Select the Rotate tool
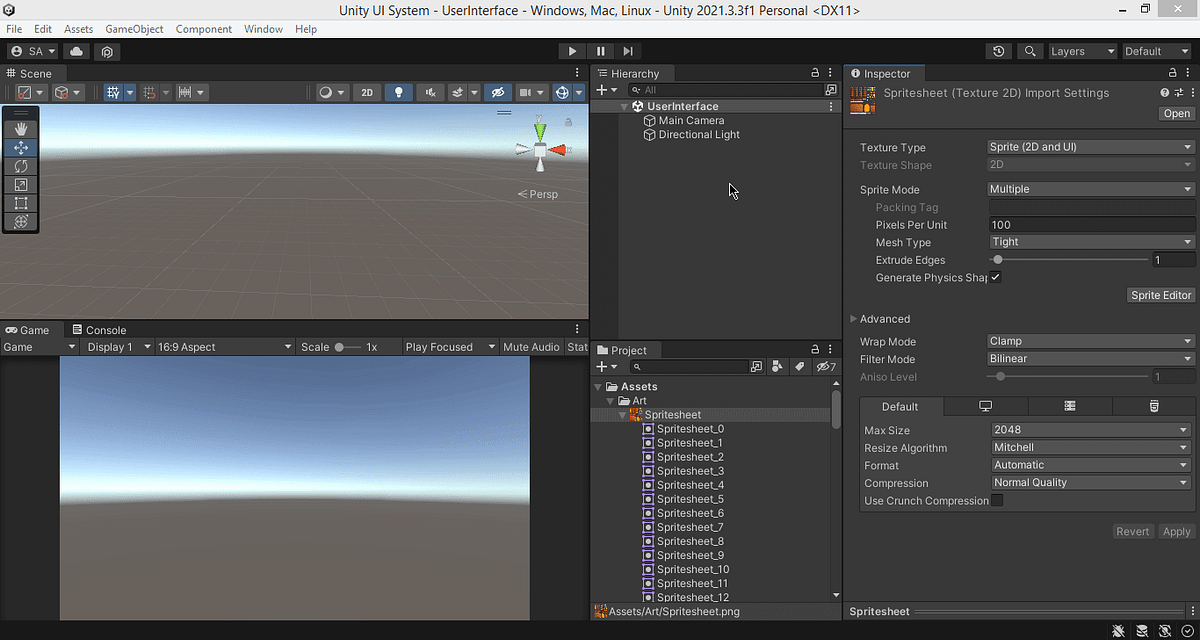This screenshot has width=1200, height=640. [20, 166]
